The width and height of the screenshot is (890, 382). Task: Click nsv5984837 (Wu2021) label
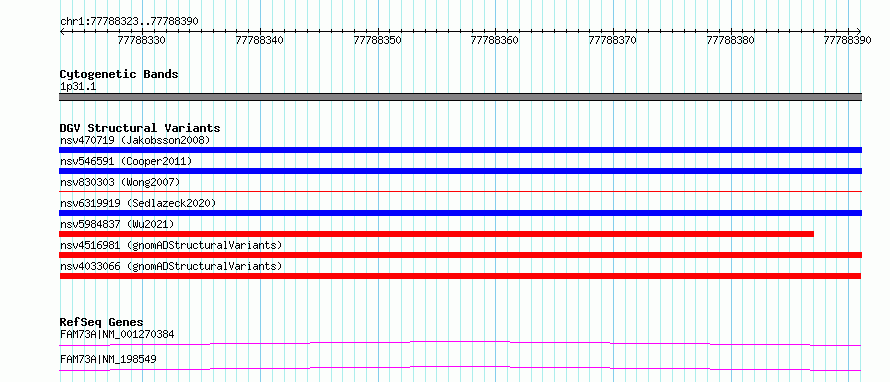117,224
